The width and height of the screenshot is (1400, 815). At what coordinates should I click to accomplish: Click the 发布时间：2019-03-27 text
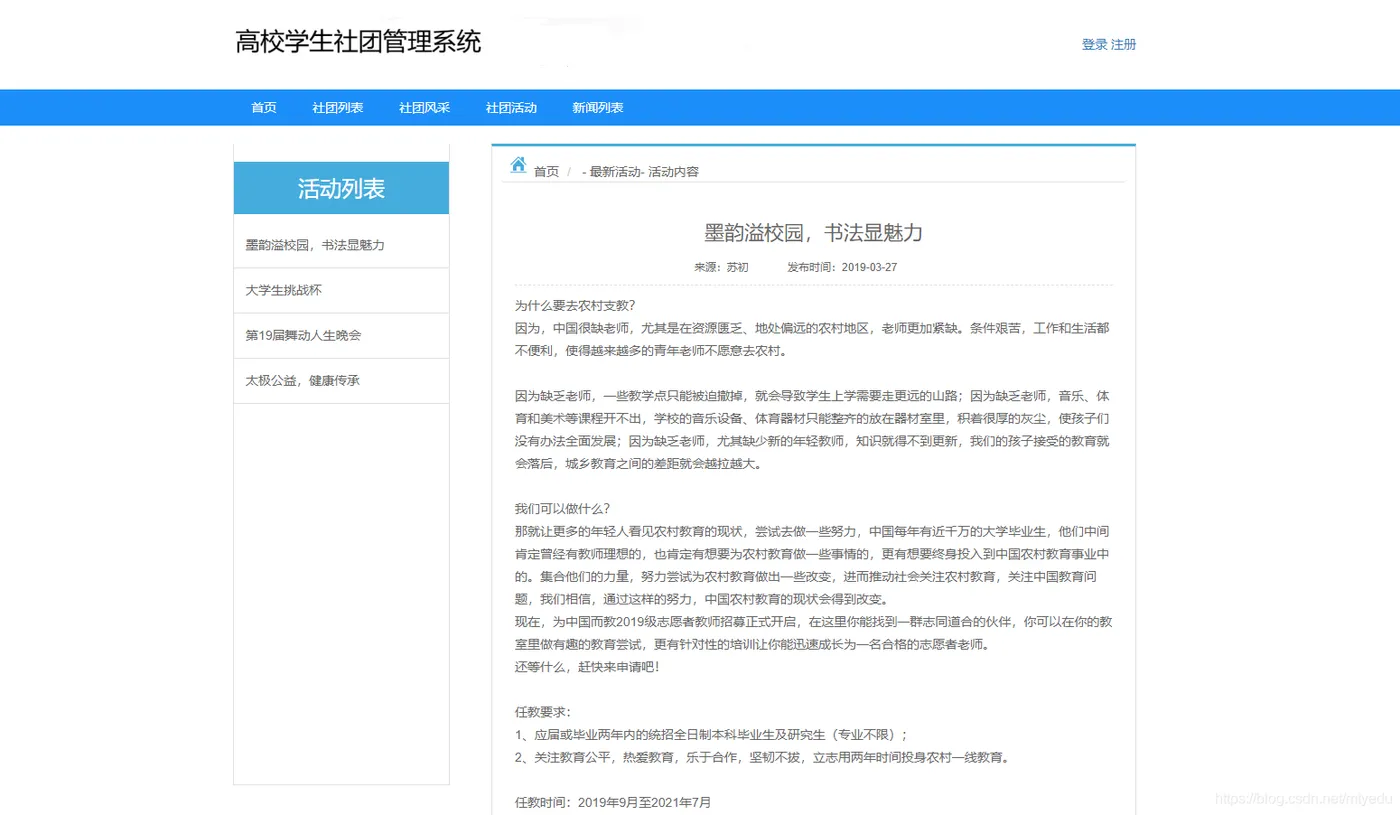coord(842,268)
